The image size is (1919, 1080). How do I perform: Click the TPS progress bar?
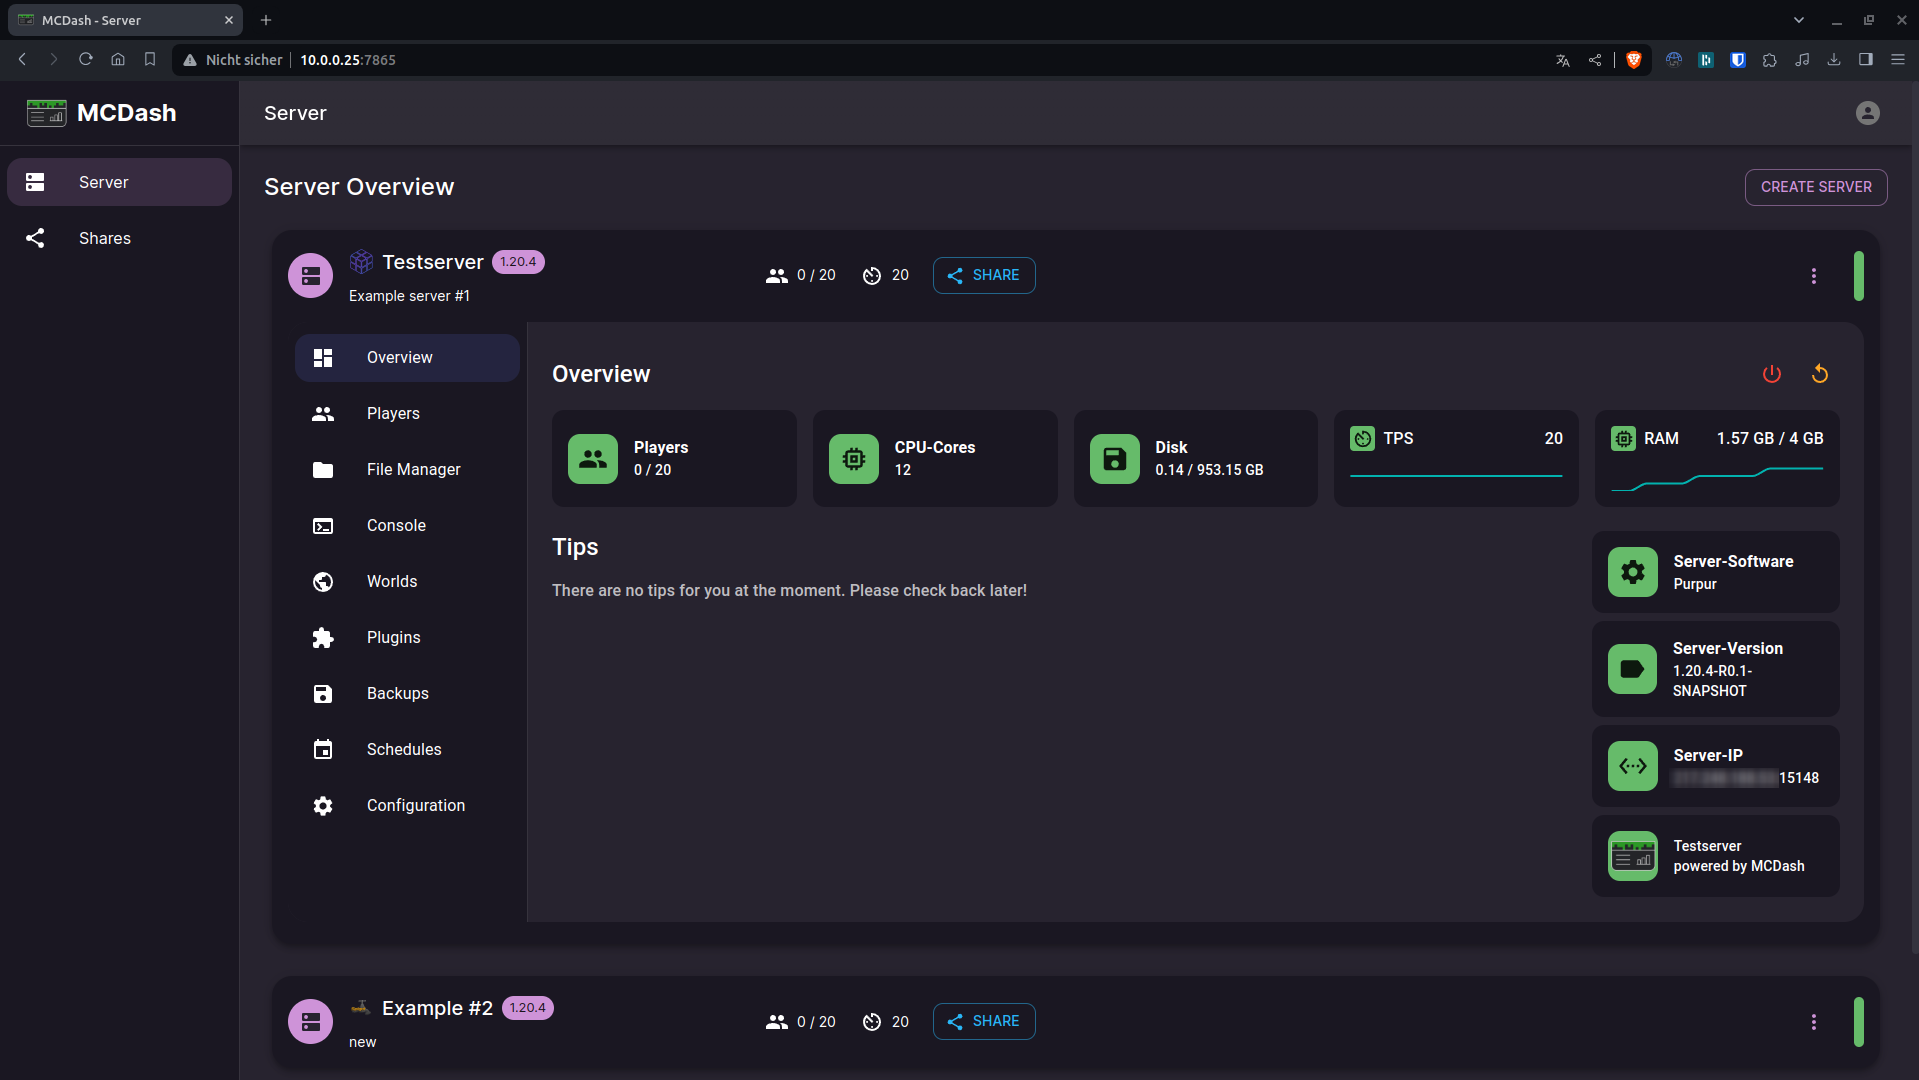(1455, 475)
